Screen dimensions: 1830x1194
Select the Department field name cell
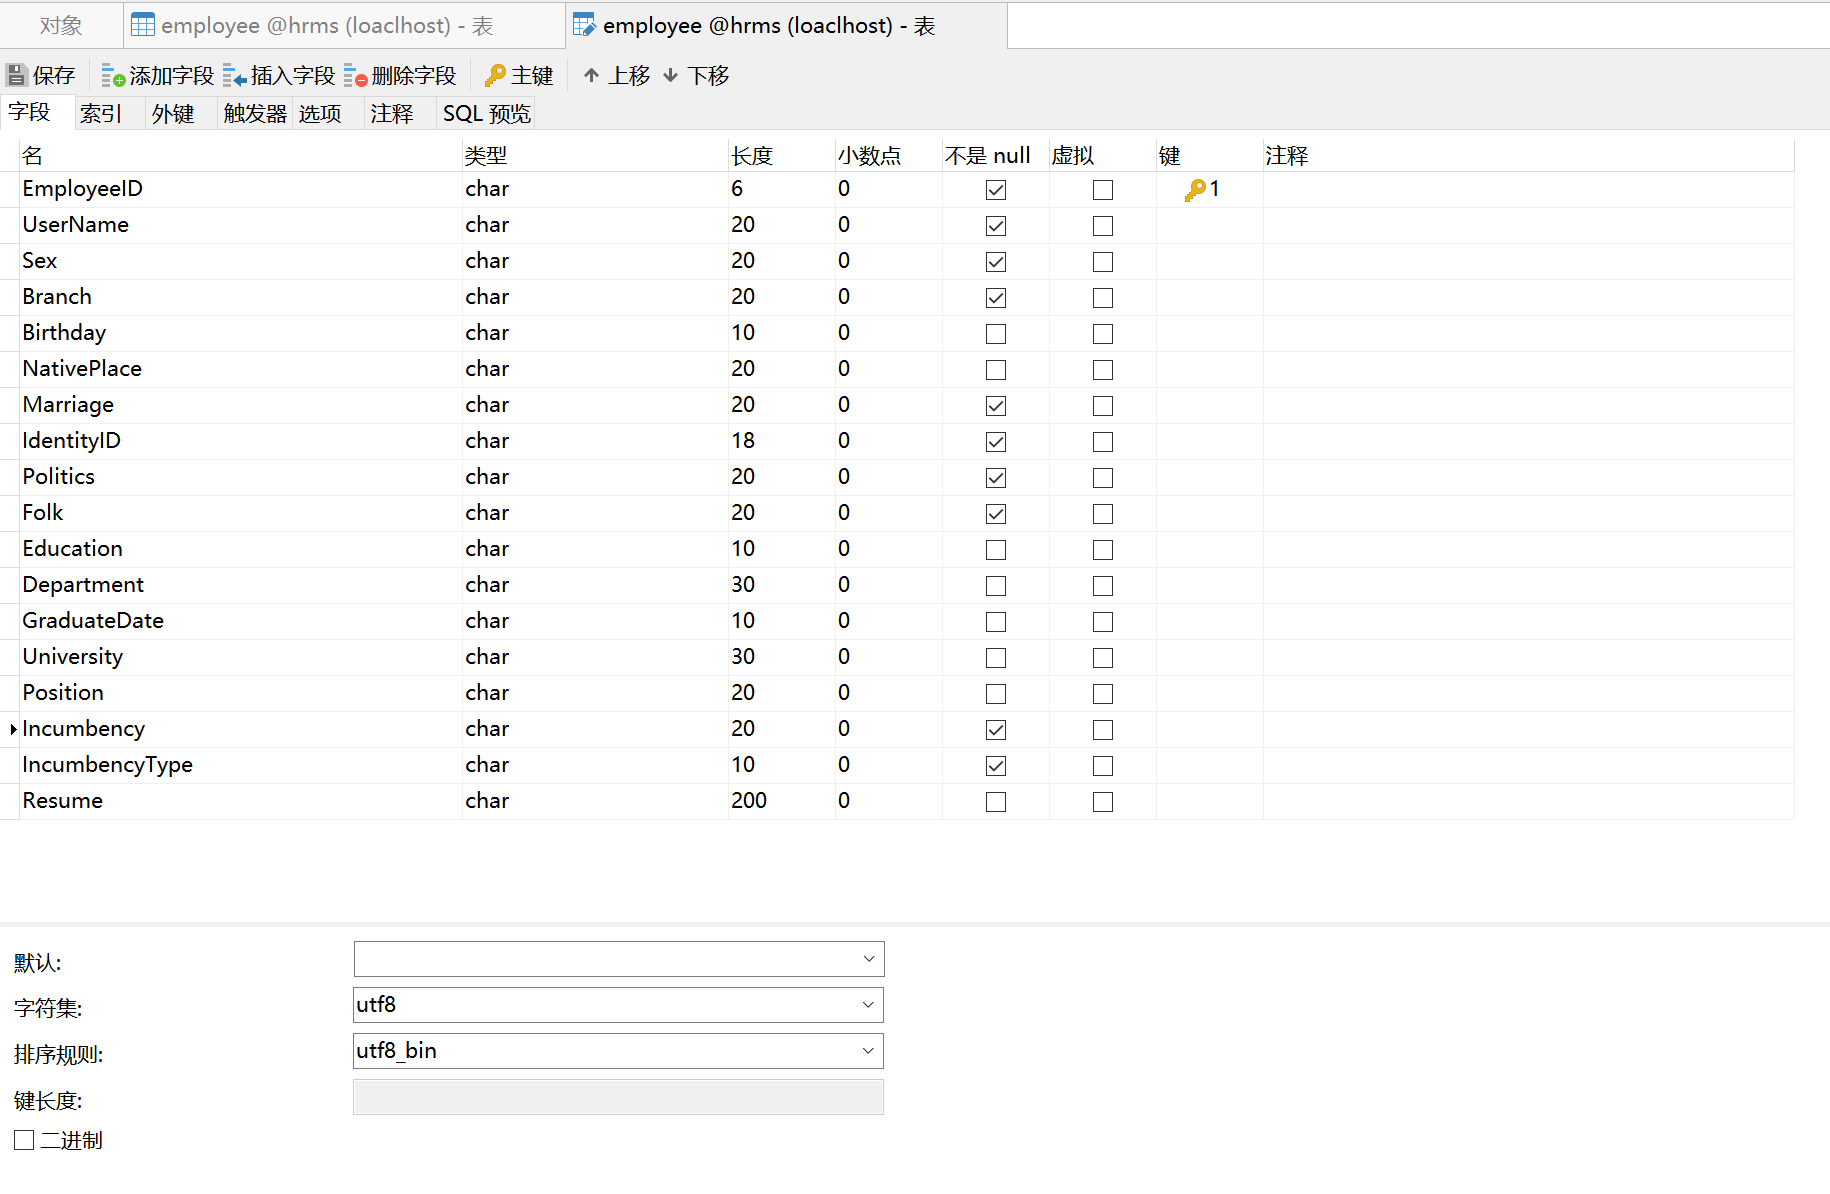[240, 585]
